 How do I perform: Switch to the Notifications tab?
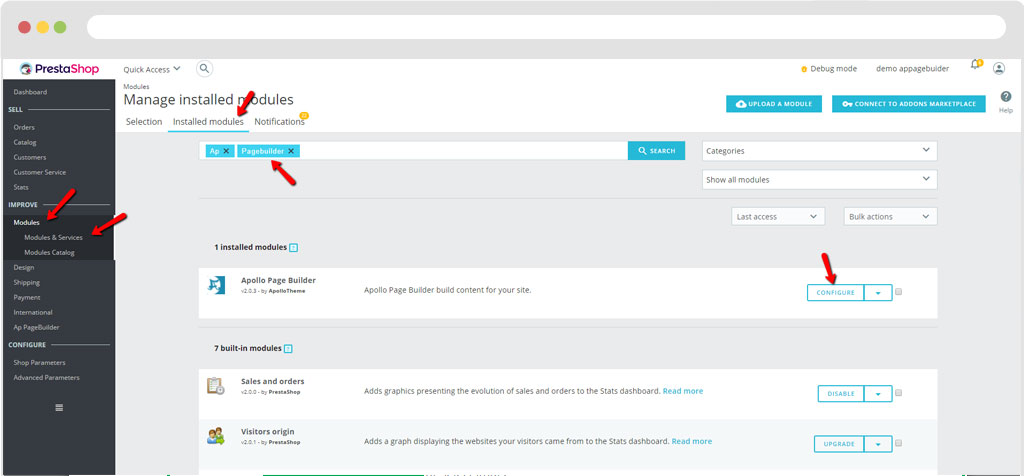click(x=280, y=121)
